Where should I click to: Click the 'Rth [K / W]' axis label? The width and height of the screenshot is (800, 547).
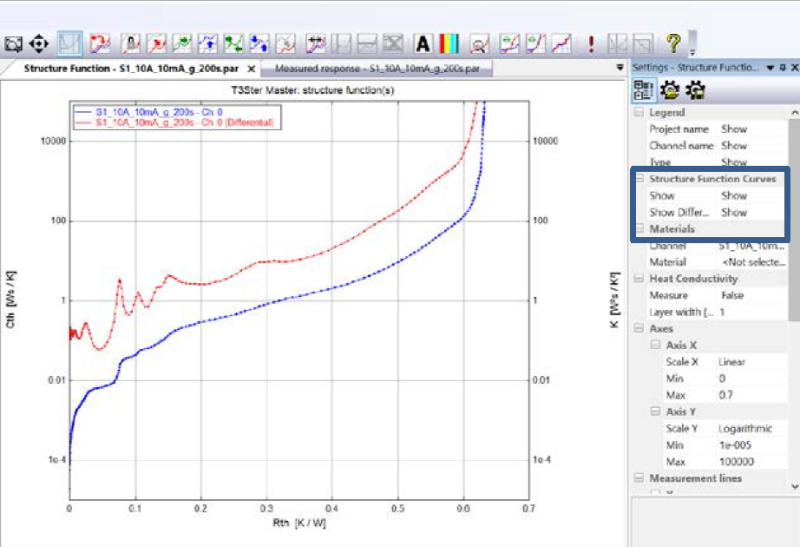(x=299, y=523)
